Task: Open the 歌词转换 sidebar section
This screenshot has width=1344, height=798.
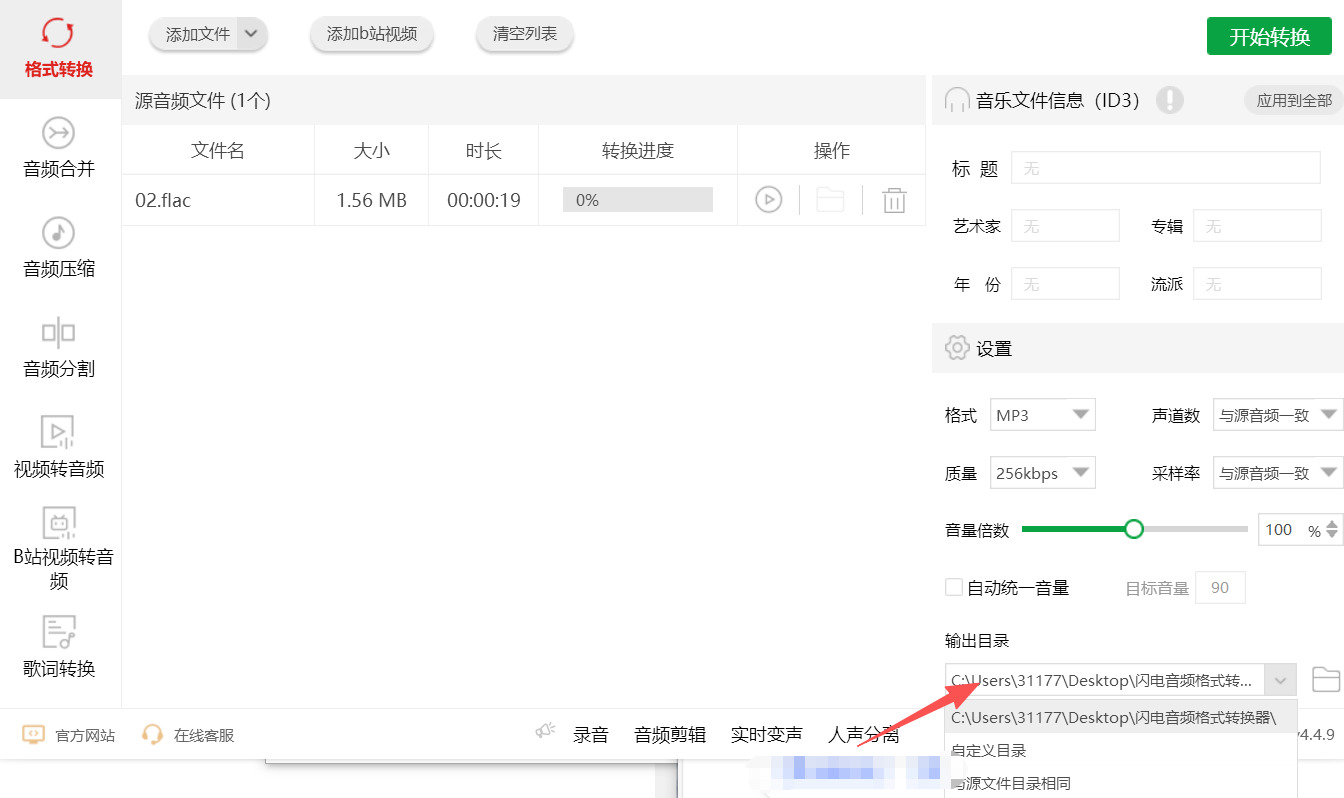Action: click(59, 649)
